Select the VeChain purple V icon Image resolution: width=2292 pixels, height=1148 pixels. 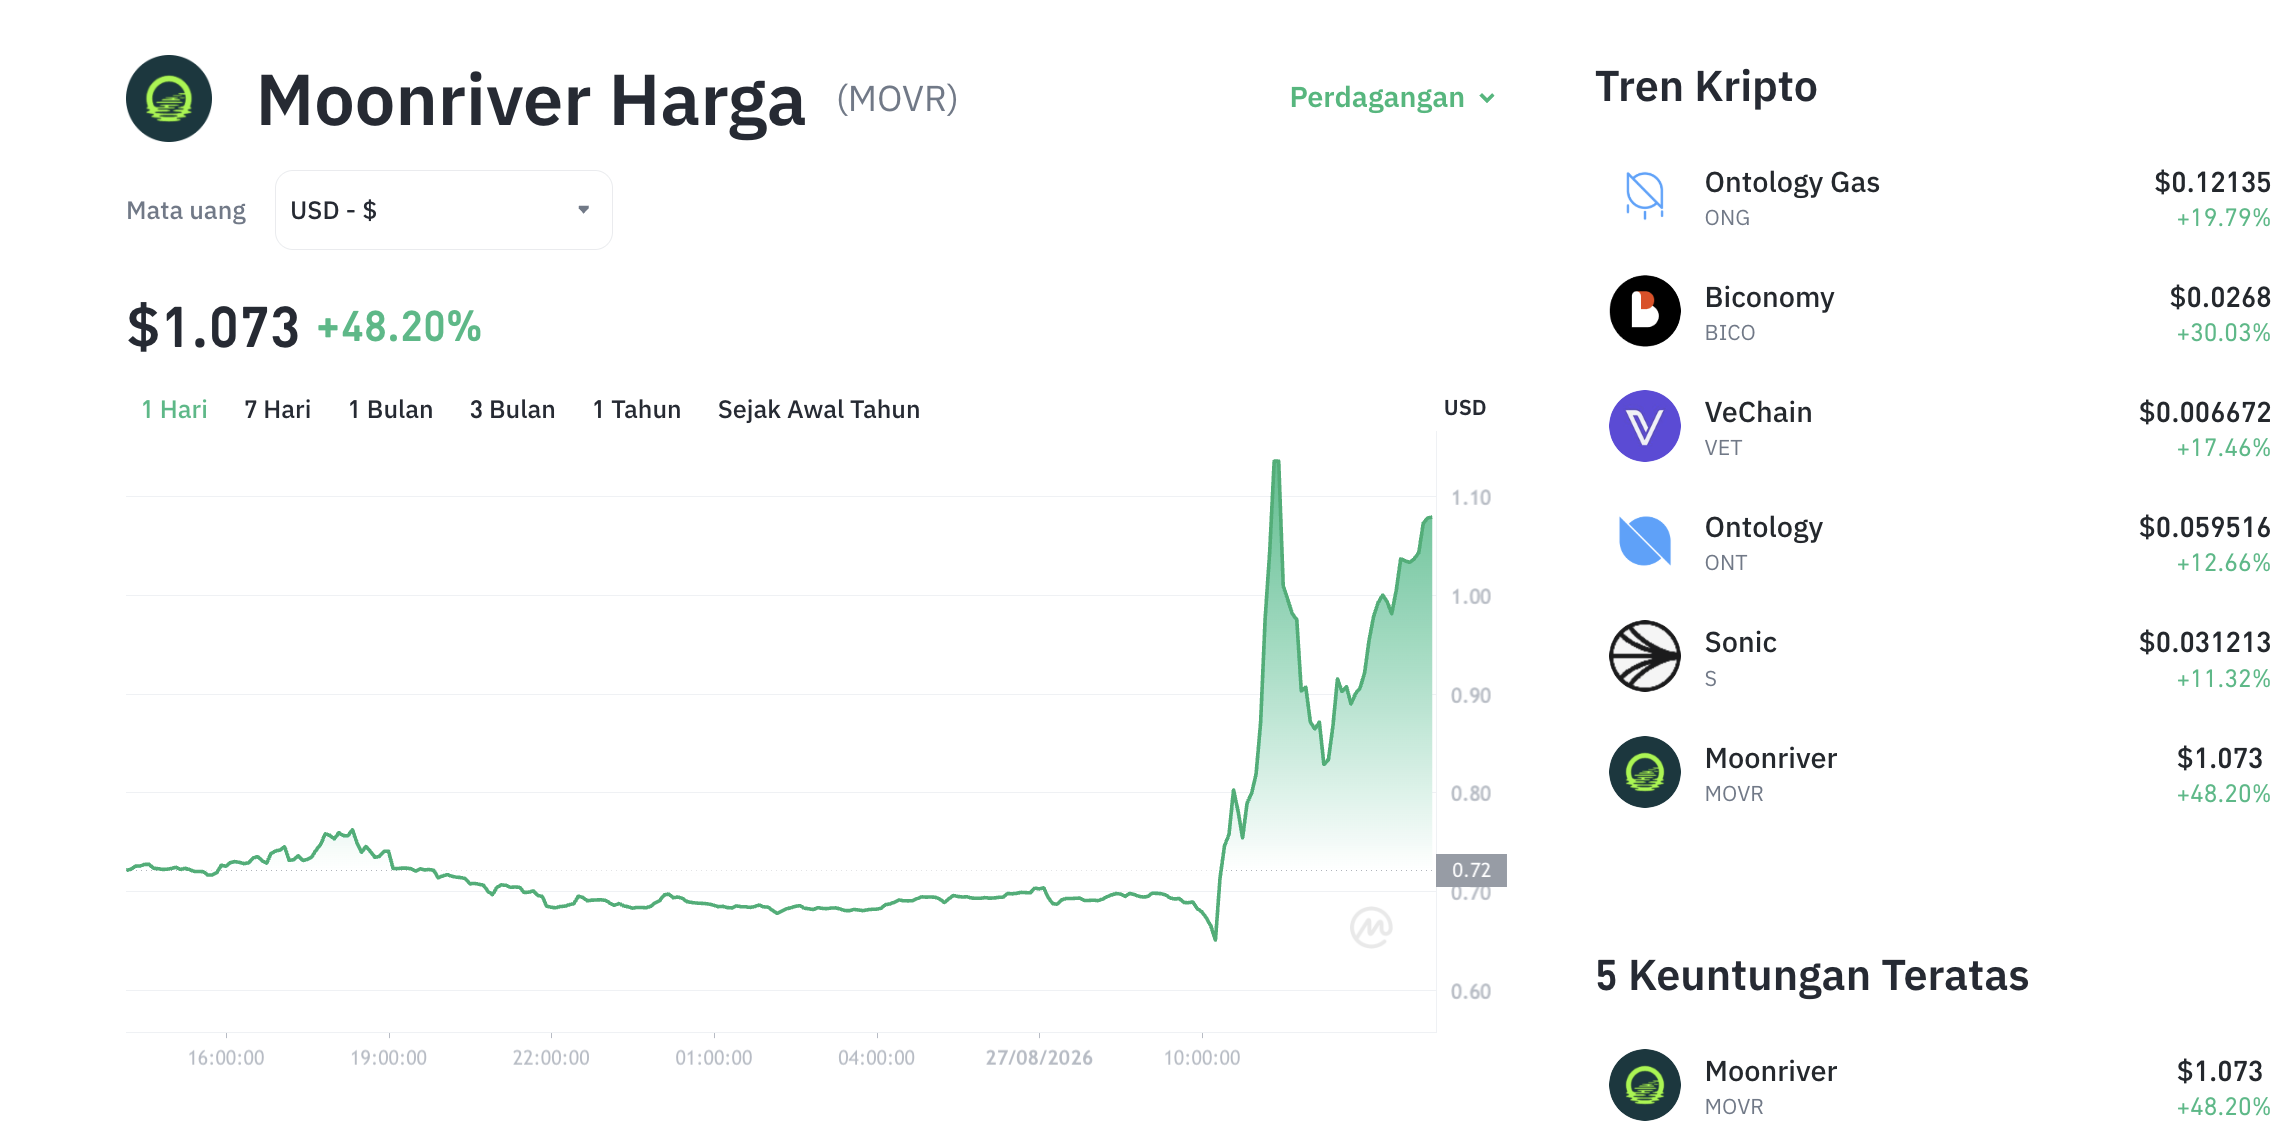click(1644, 426)
